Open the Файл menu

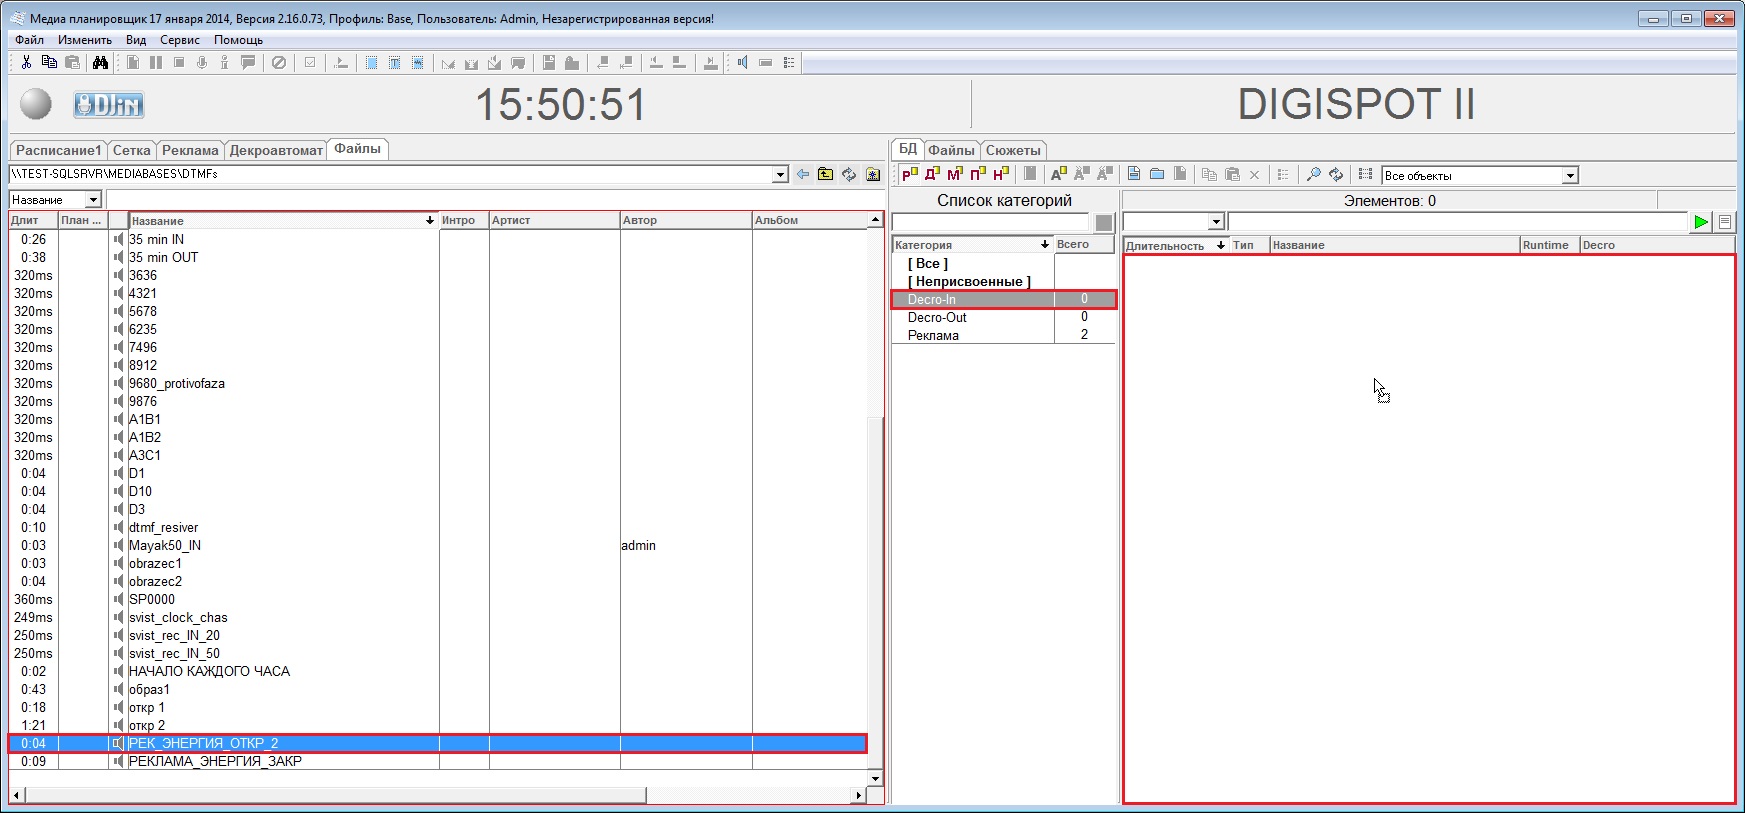(29, 40)
